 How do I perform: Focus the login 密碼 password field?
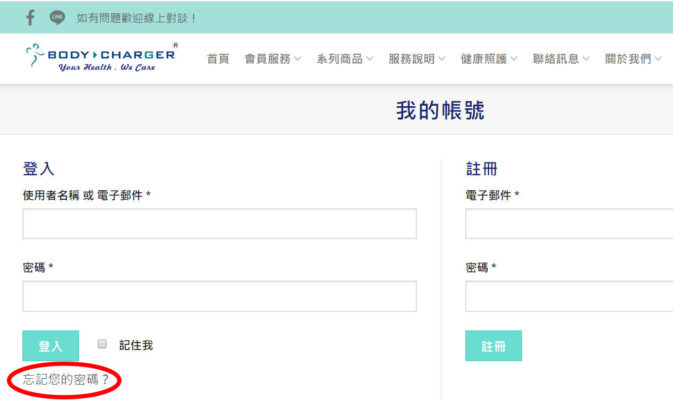[x=219, y=296]
